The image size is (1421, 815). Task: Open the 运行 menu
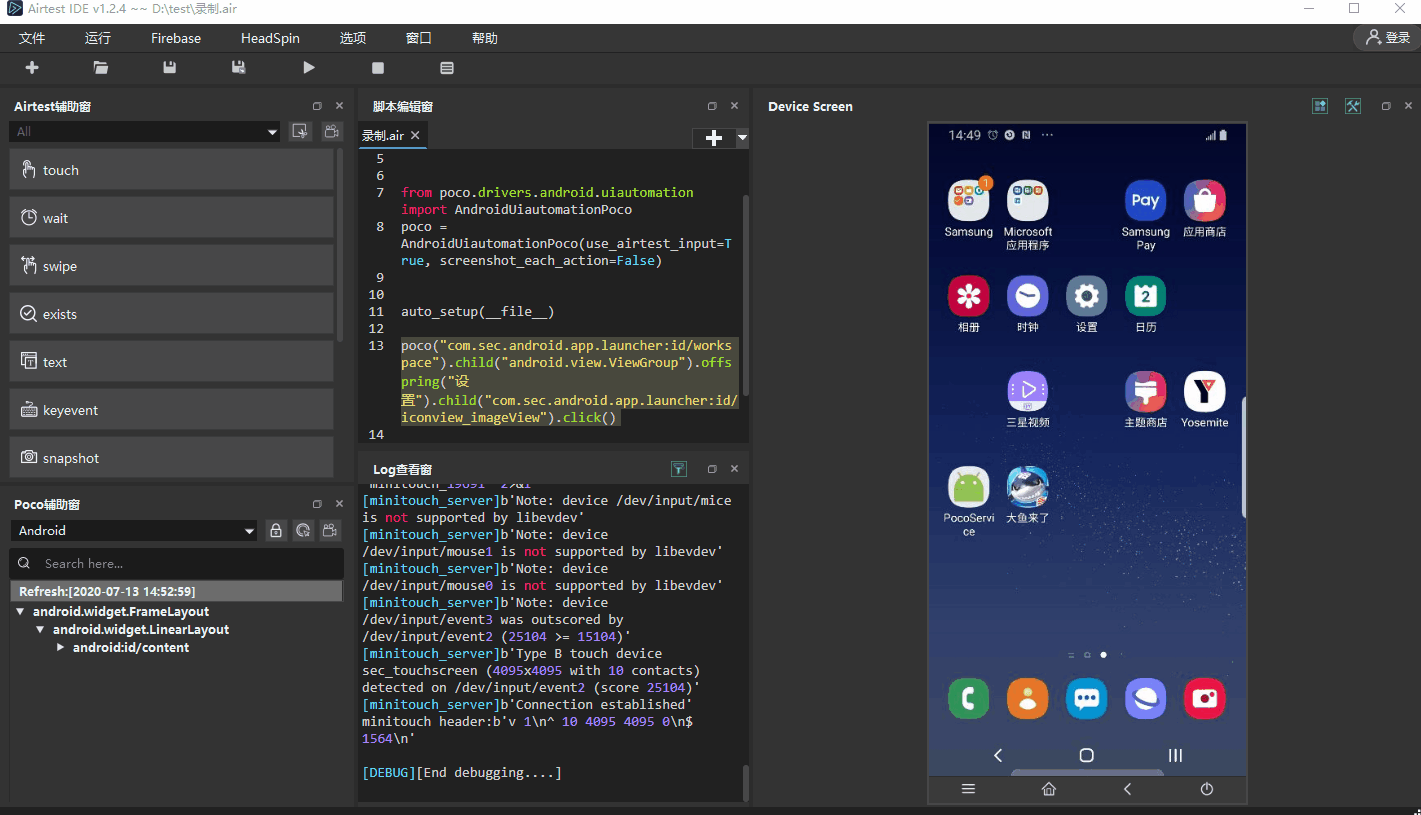[x=98, y=38]
